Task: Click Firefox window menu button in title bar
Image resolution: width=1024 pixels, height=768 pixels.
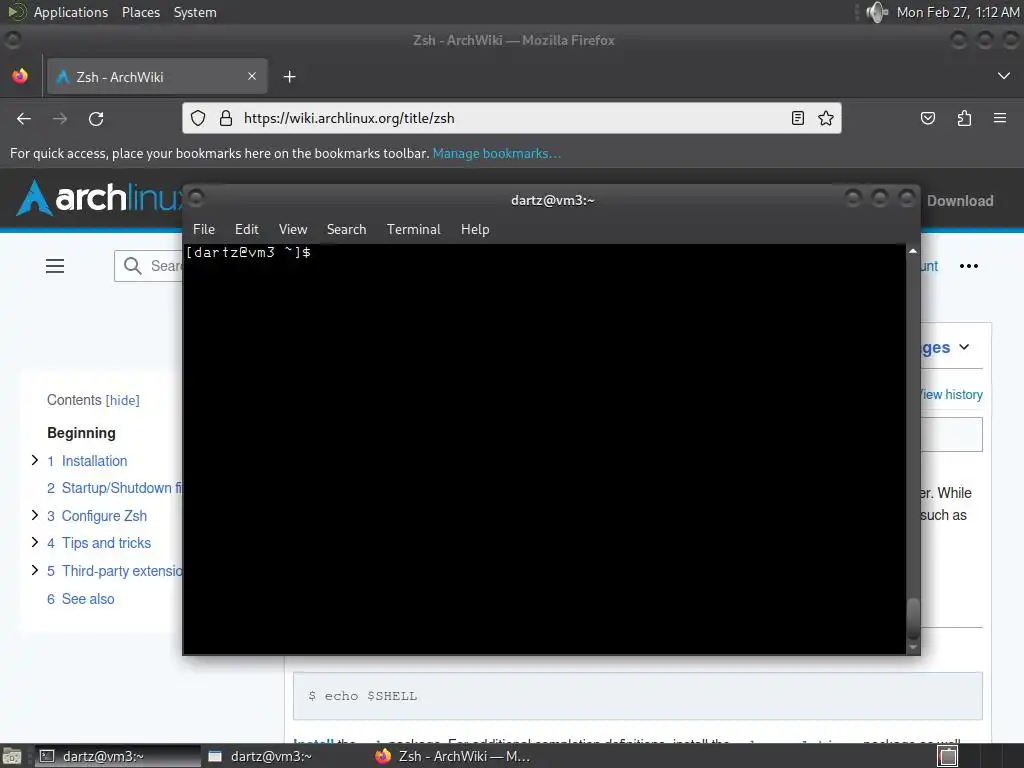Action: click(12, 40)
